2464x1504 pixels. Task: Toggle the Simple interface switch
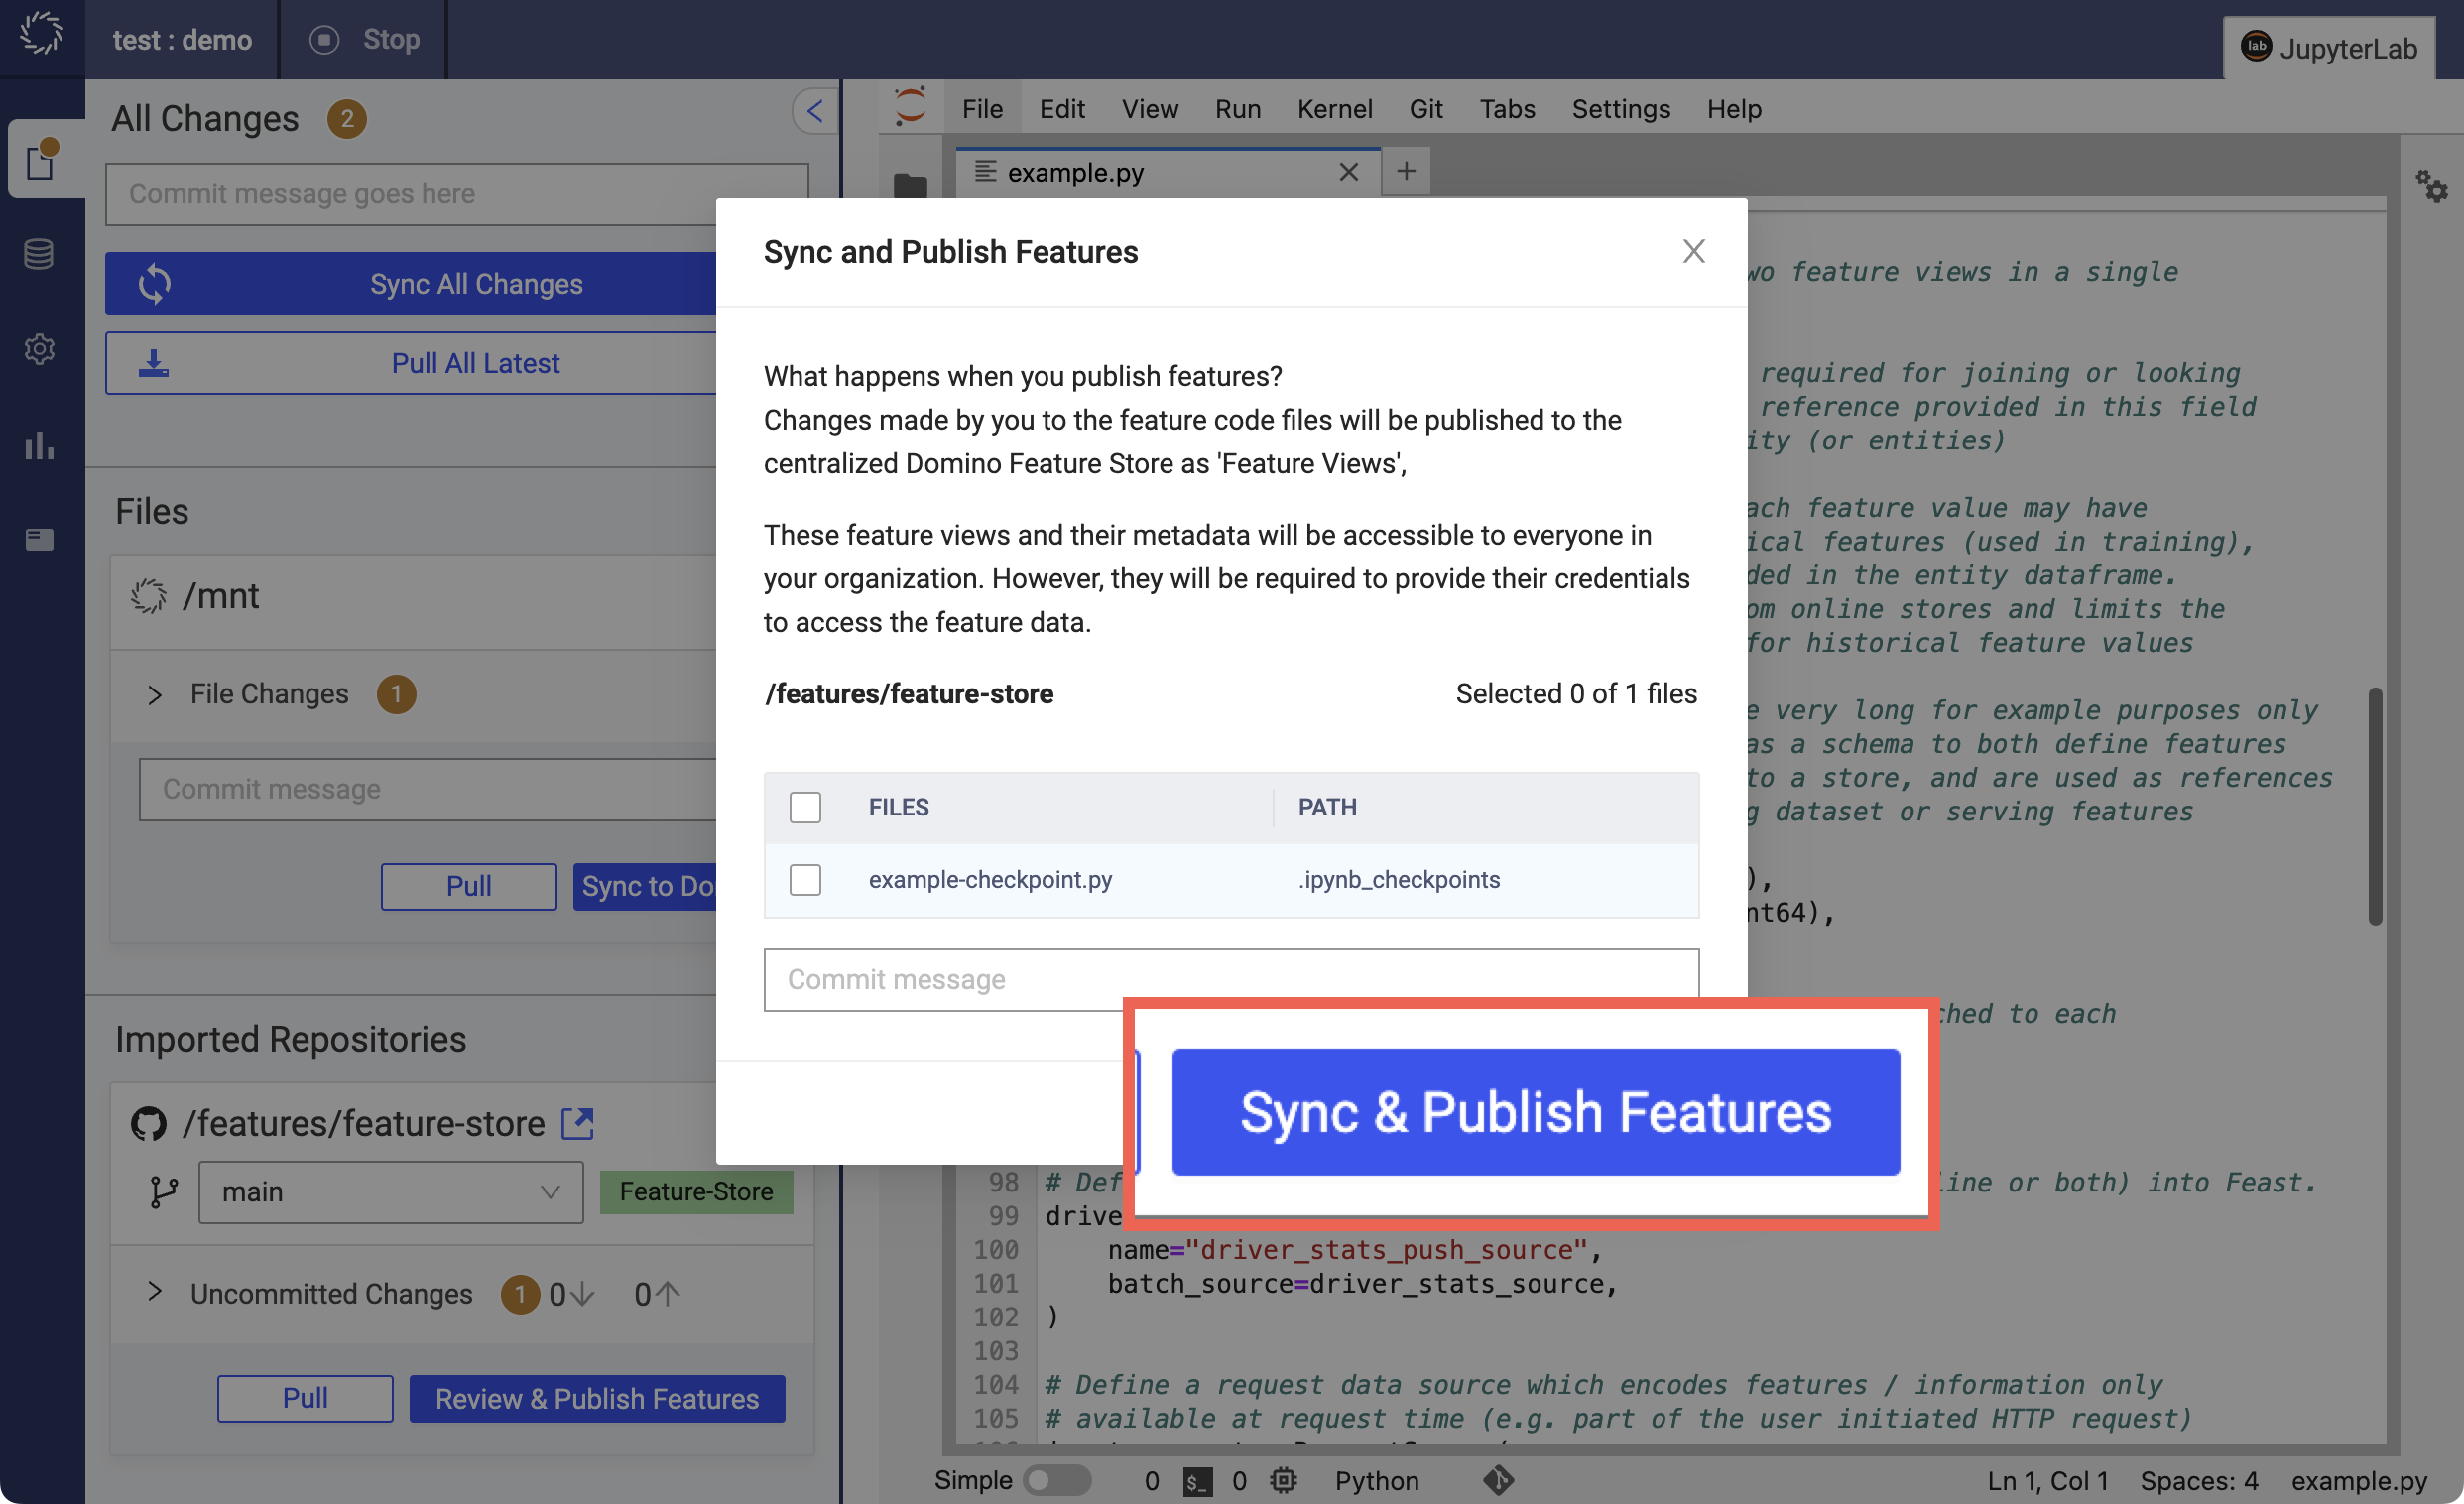[x=1058, y=1480]
